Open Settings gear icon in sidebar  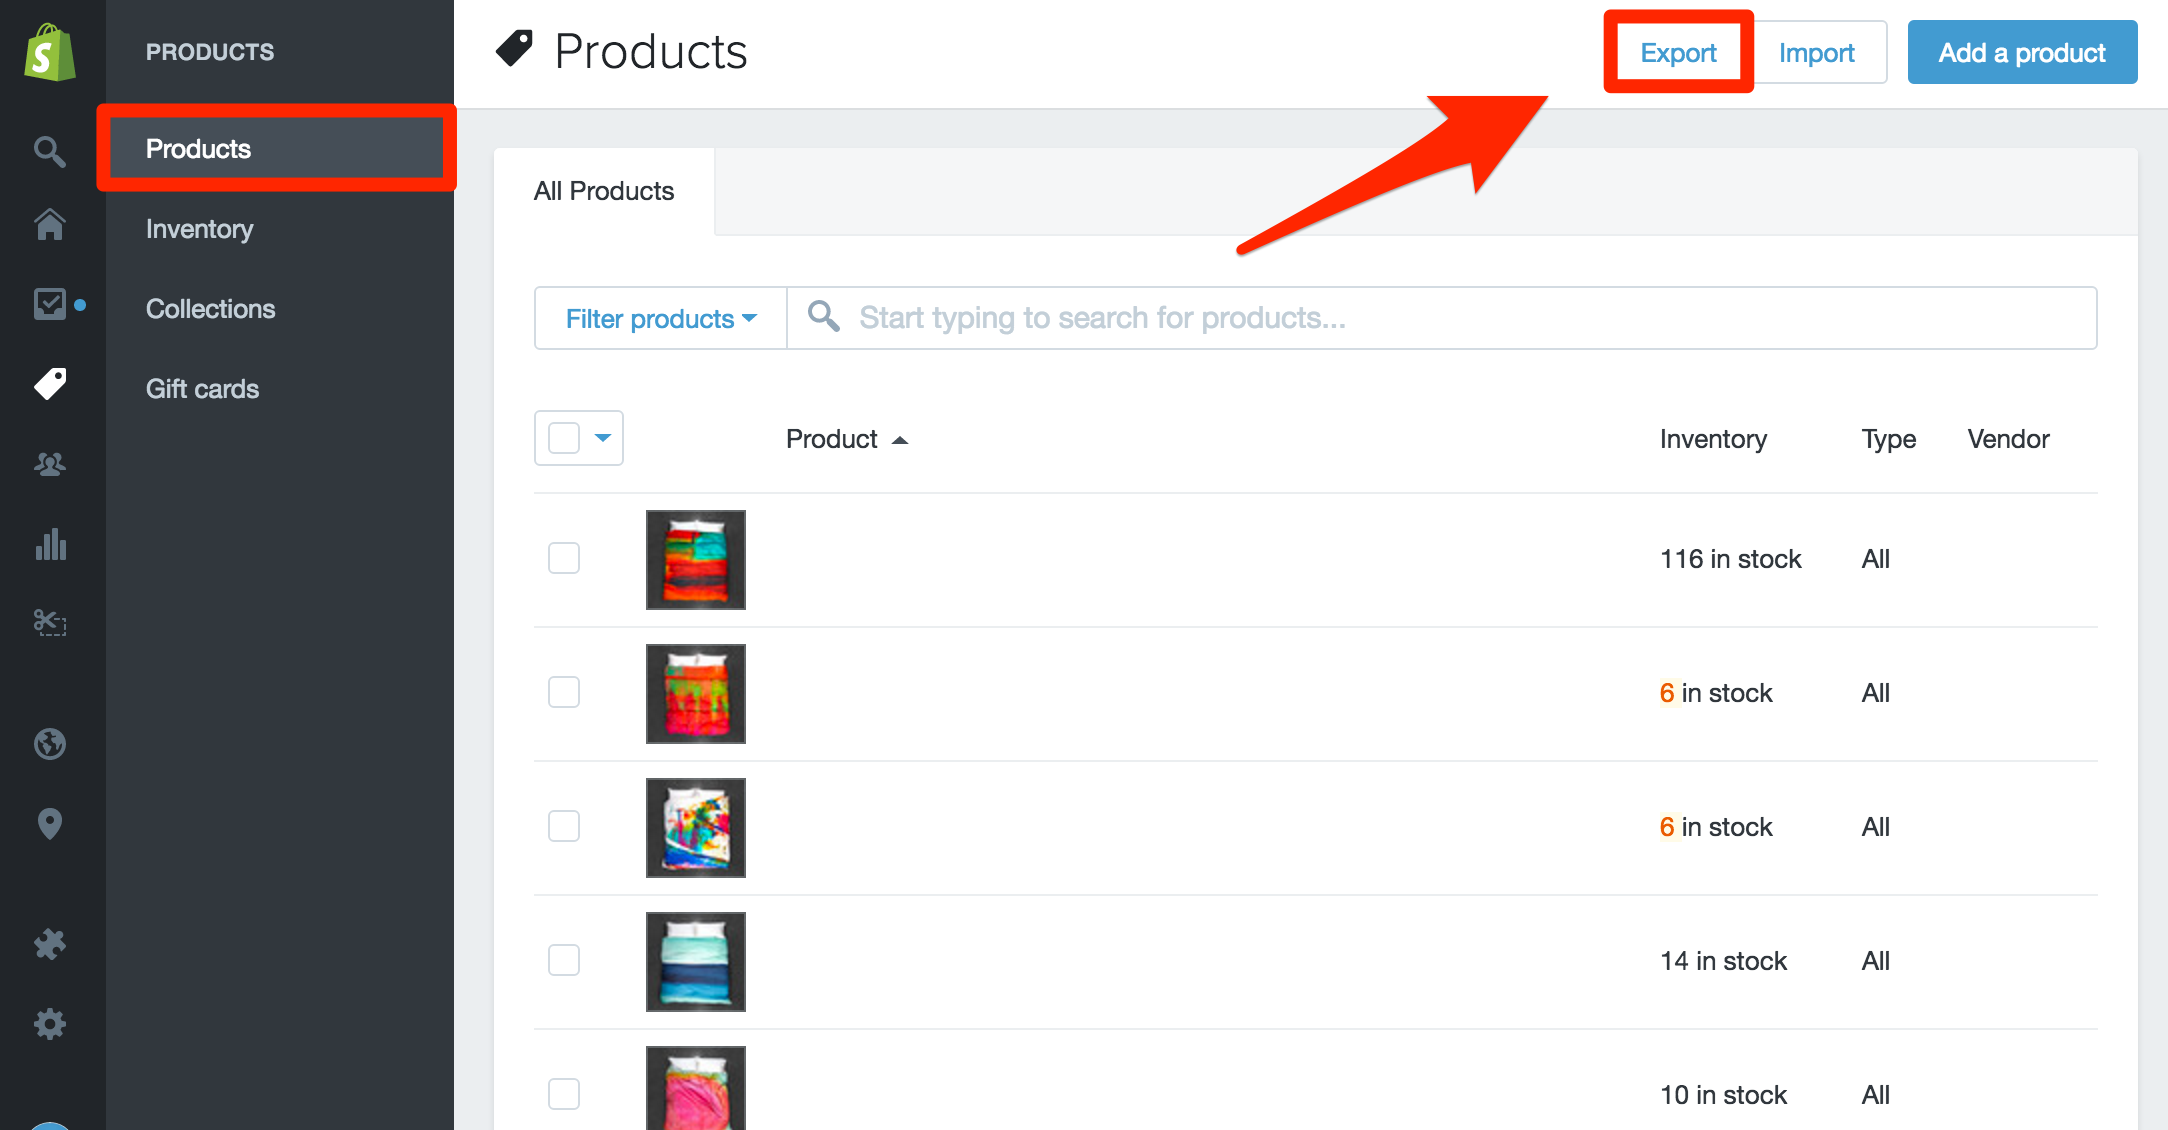tap(50, 1024)
